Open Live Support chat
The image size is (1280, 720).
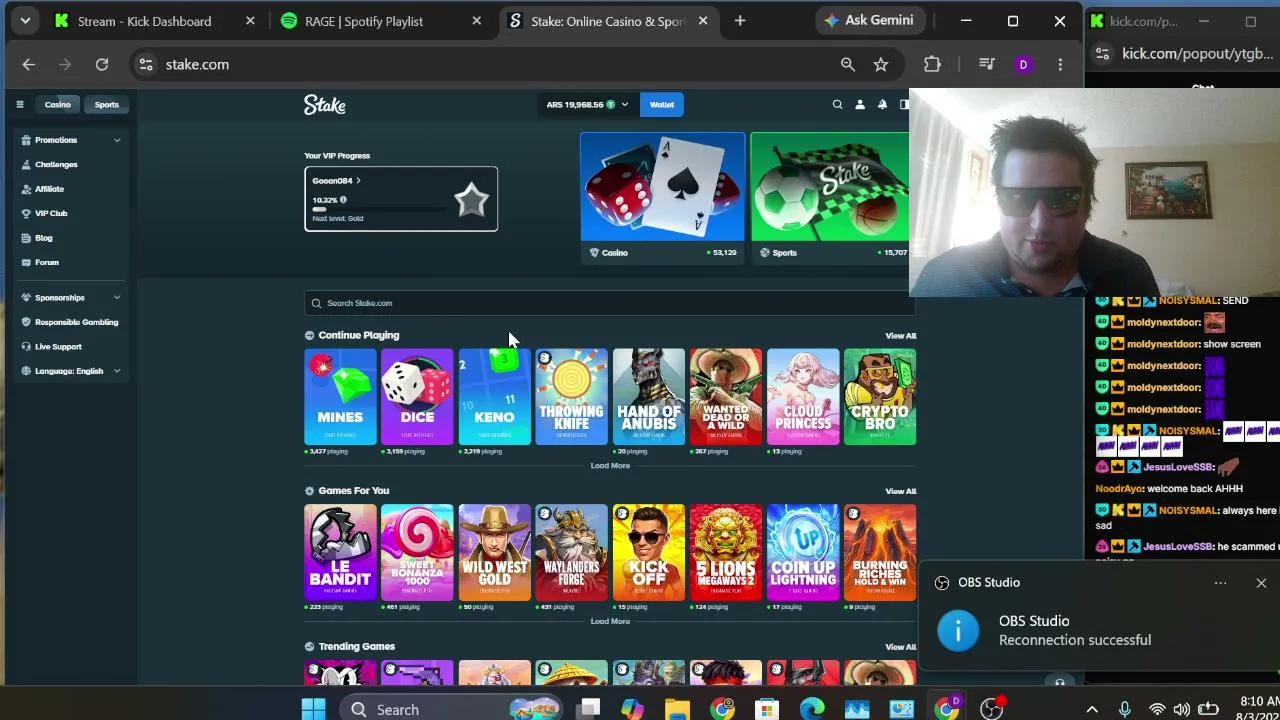[58, 346]
